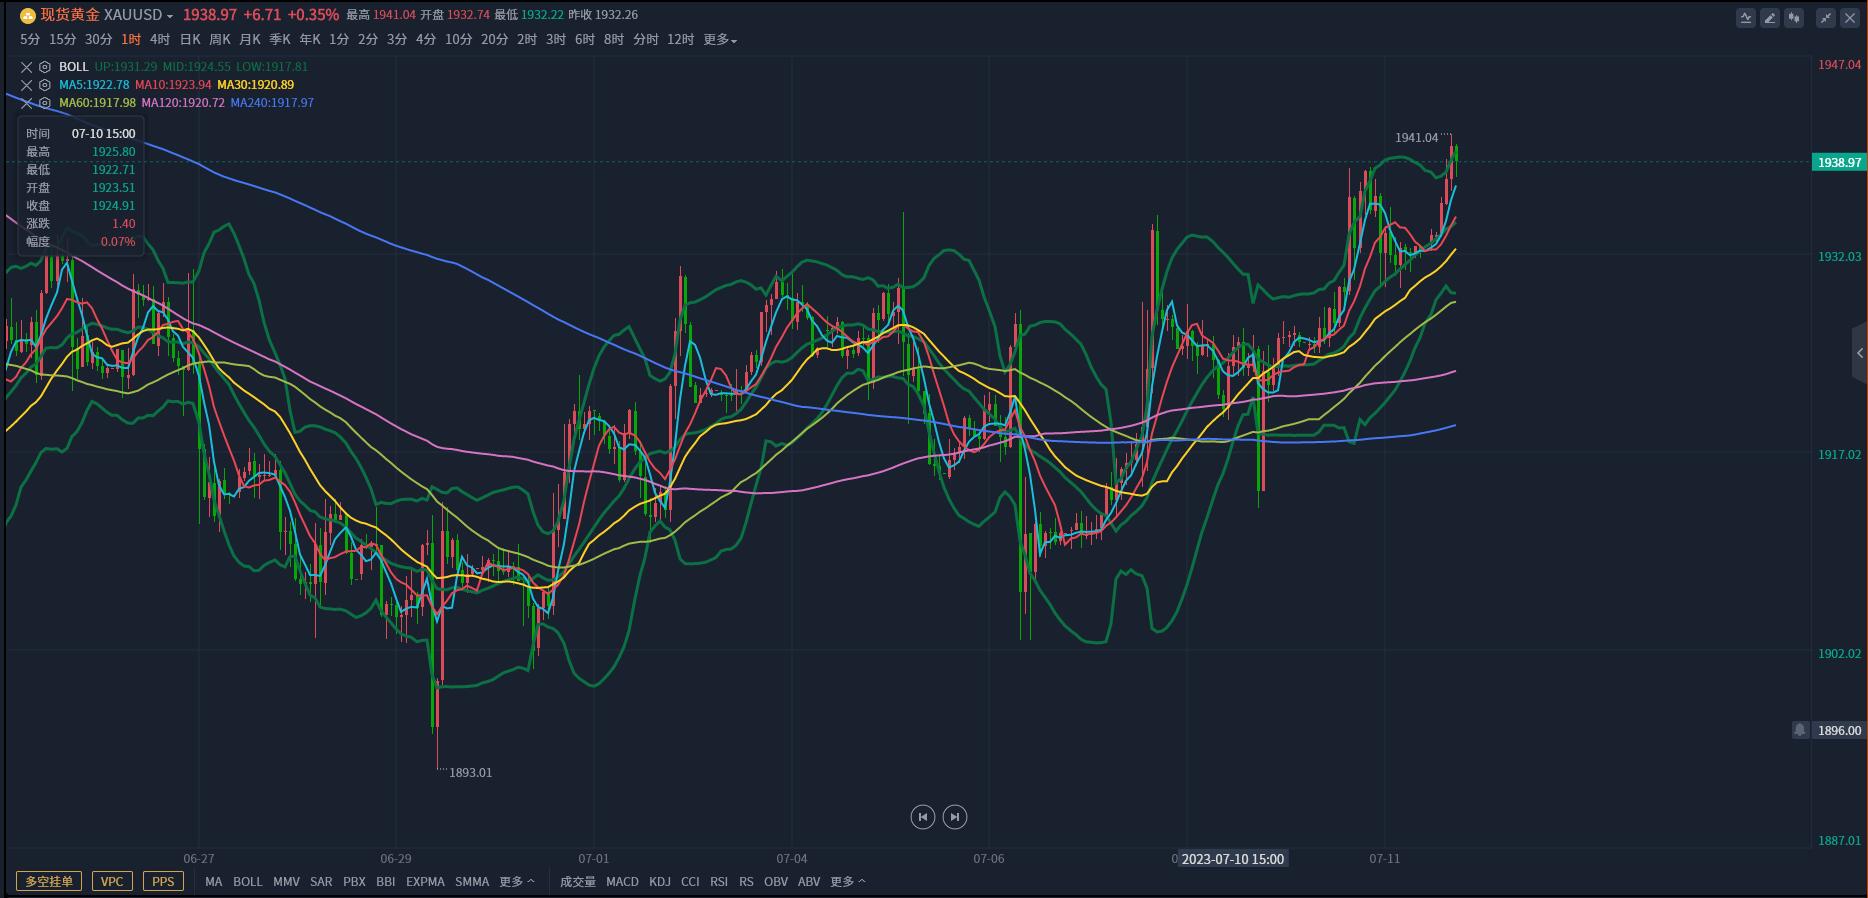Remove the MA5 MA10 MA30 indicator row
The image size is (1868, 898).
pyautogui.click(x=27, y=85)
